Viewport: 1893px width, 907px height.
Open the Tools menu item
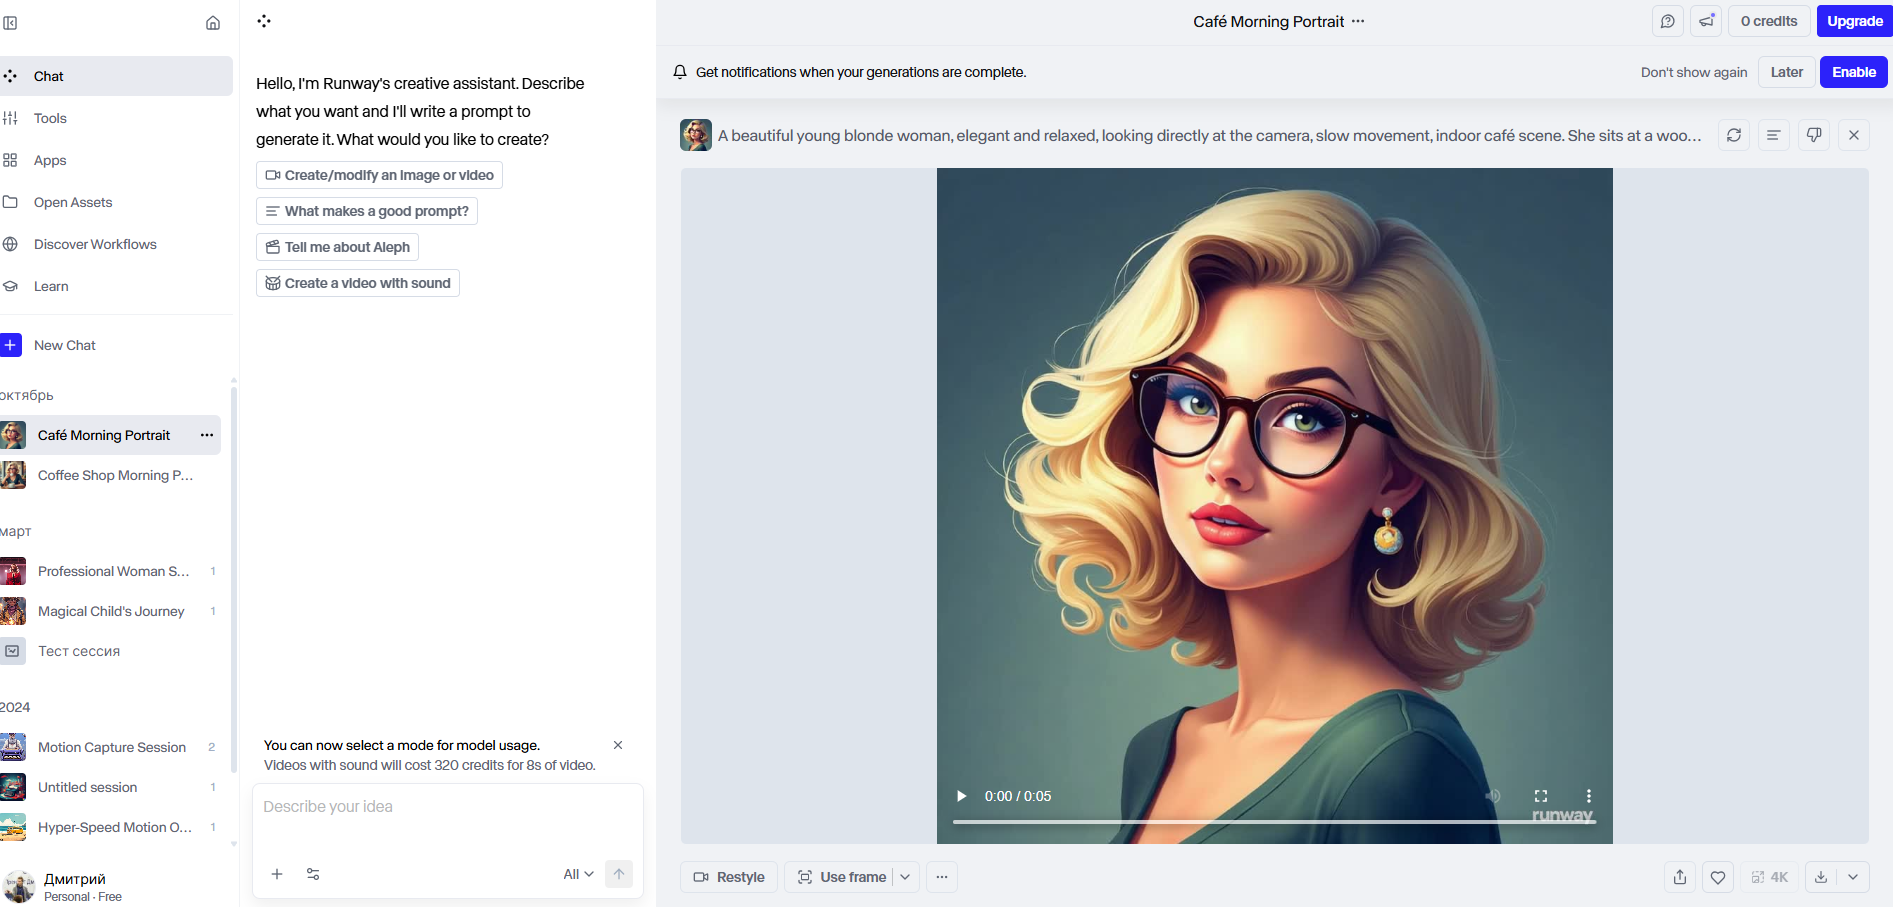click(50, 118)
